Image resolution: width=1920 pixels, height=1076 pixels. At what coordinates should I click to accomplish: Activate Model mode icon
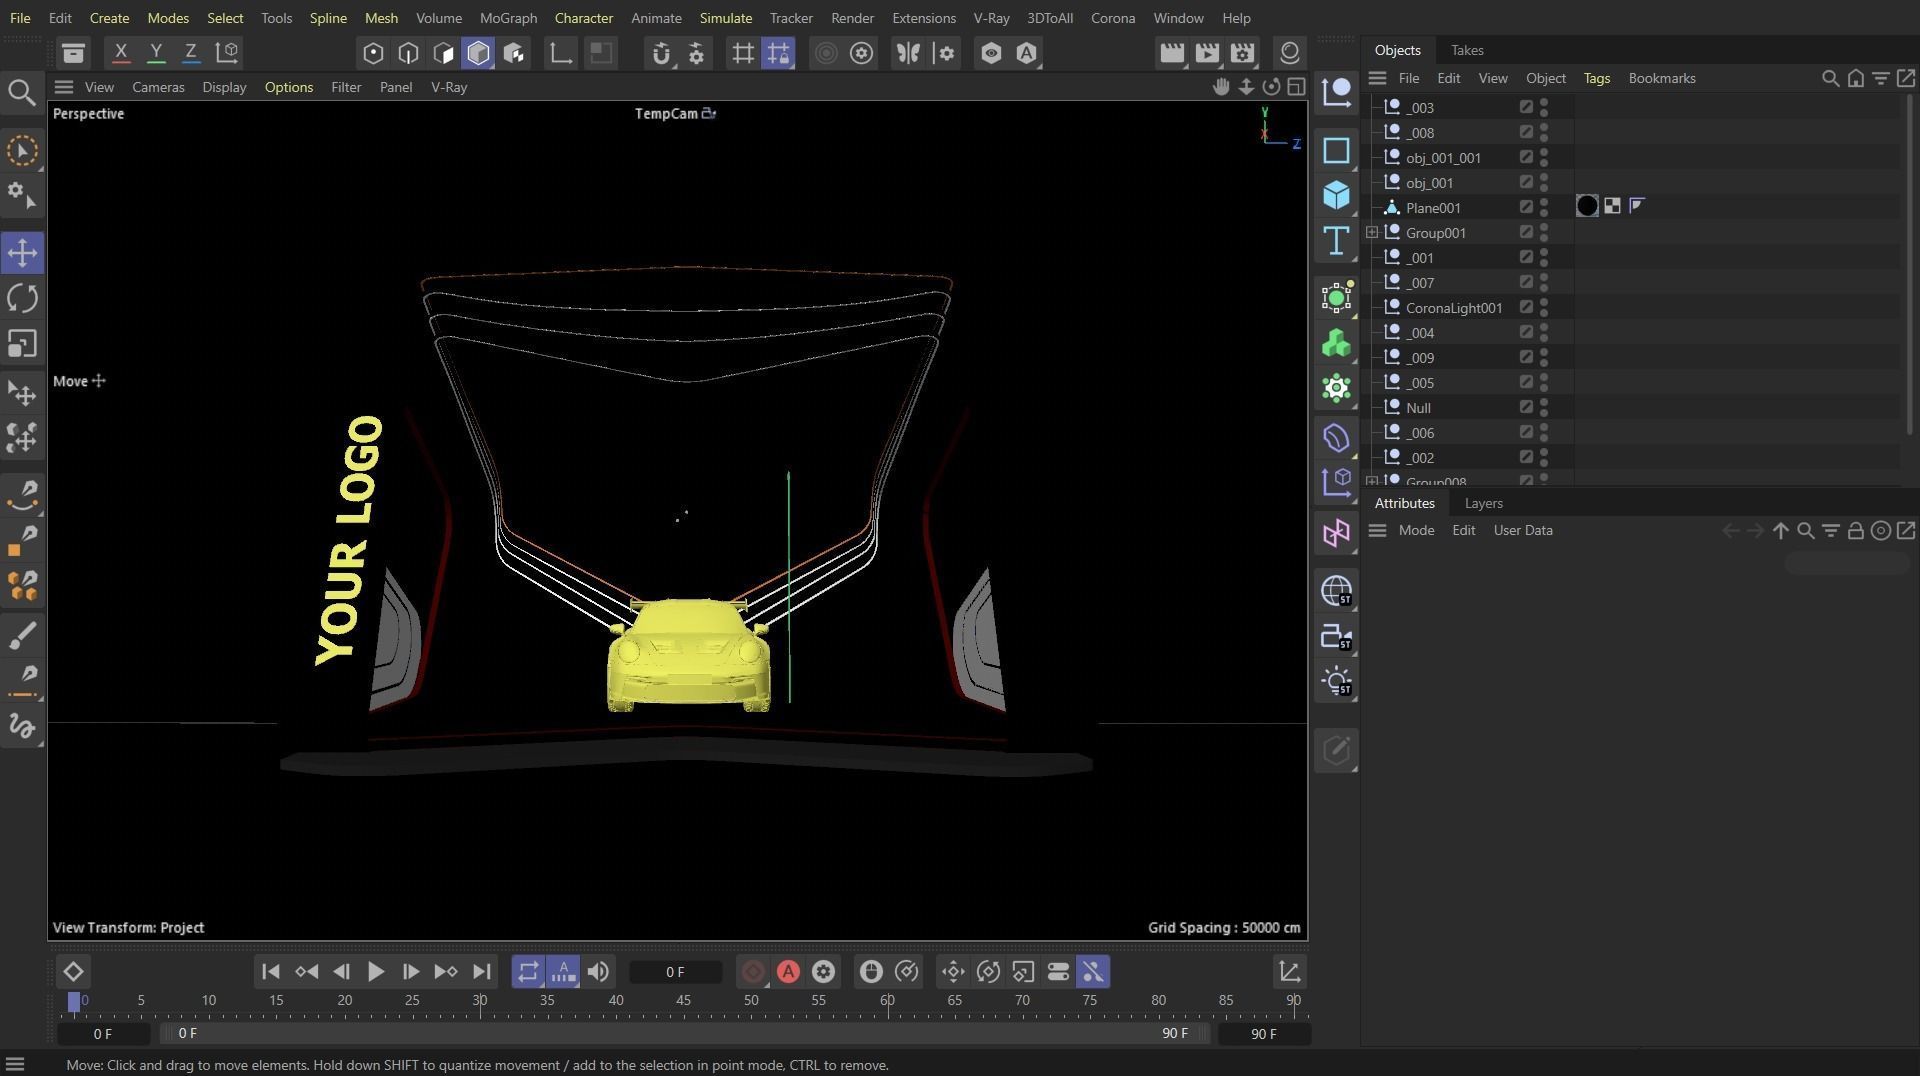tap(478, 53)
